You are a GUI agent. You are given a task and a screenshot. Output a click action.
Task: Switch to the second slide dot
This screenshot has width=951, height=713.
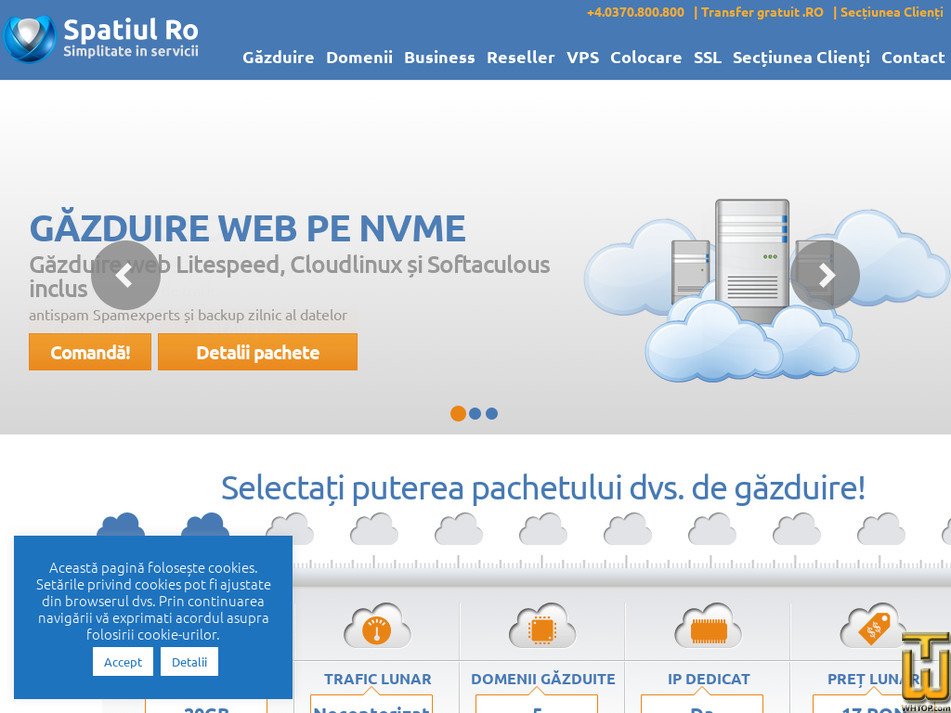(475, 413)
